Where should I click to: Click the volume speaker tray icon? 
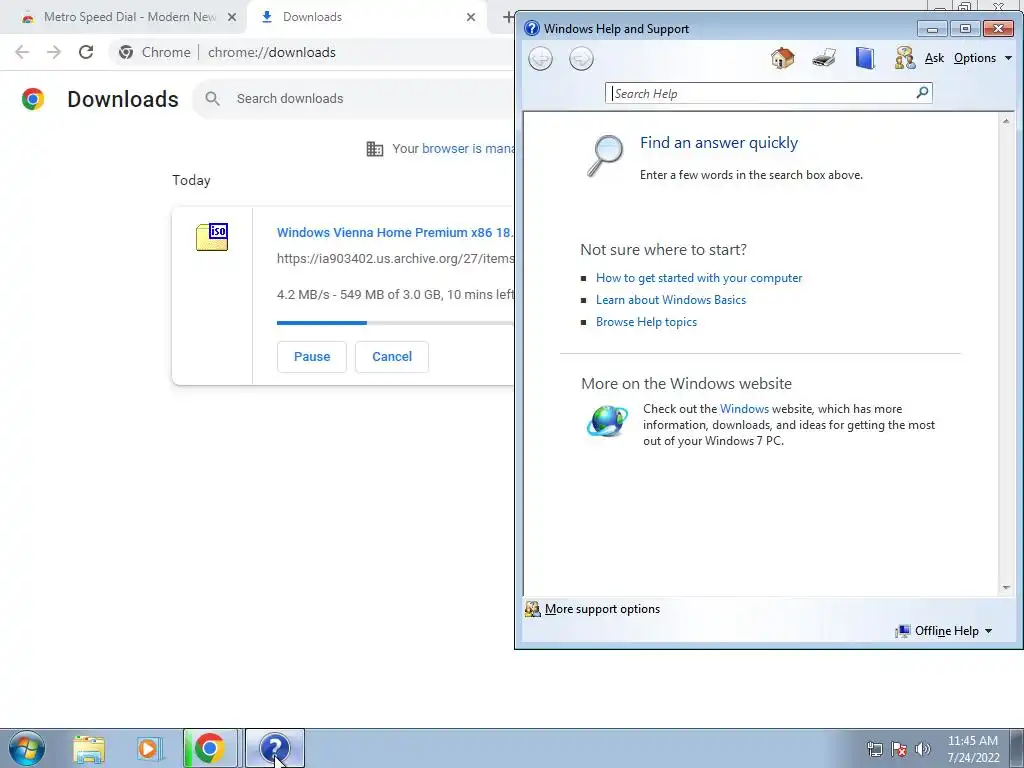tap(923, 749)
